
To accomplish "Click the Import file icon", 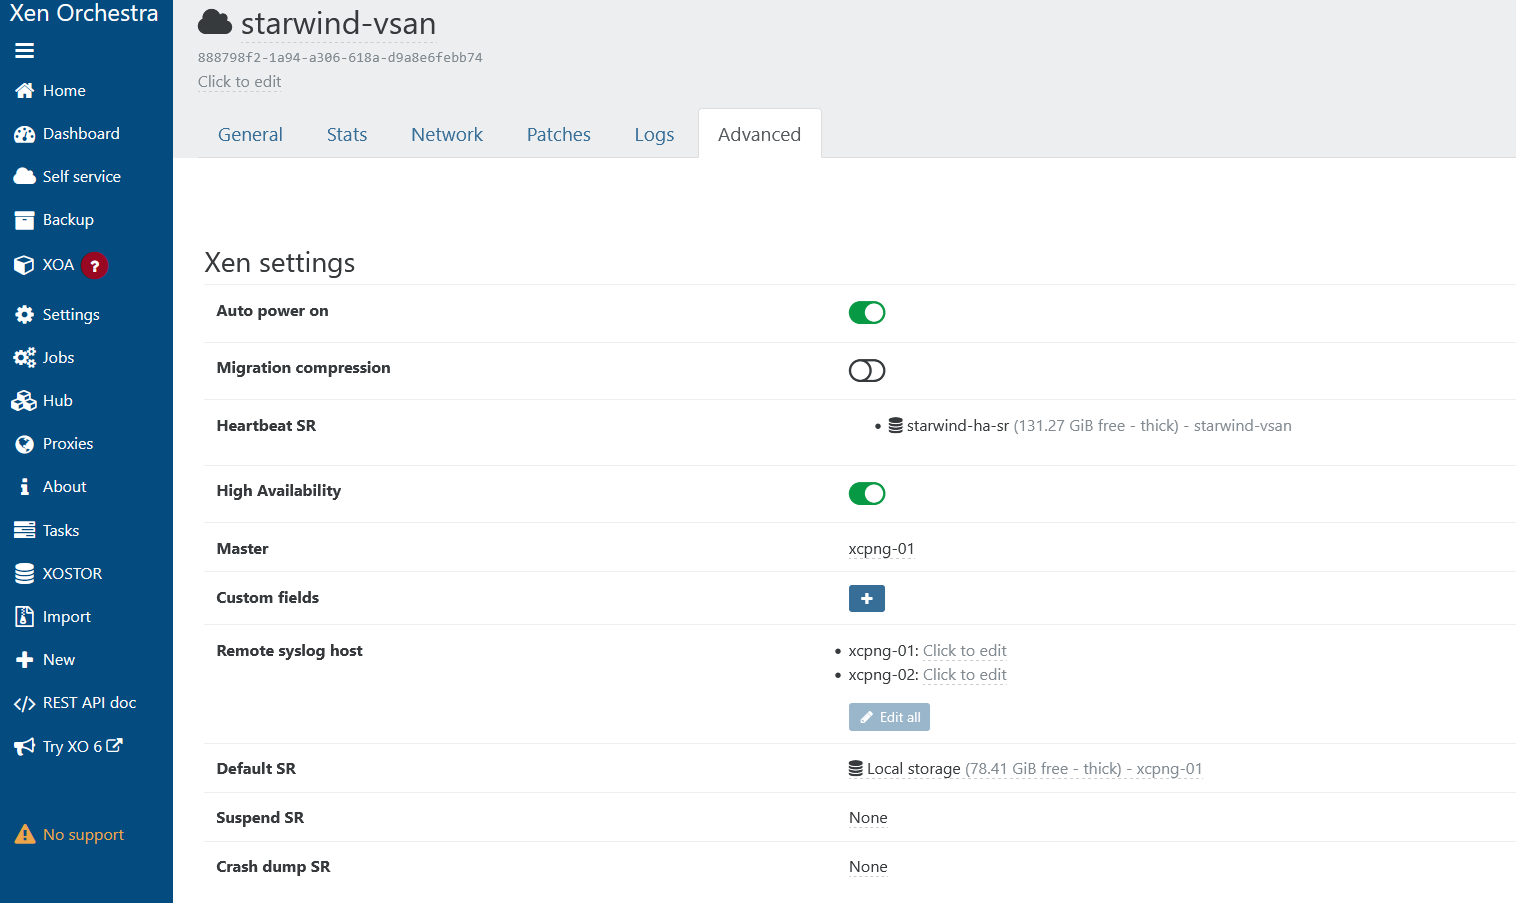I will point(25,617).
